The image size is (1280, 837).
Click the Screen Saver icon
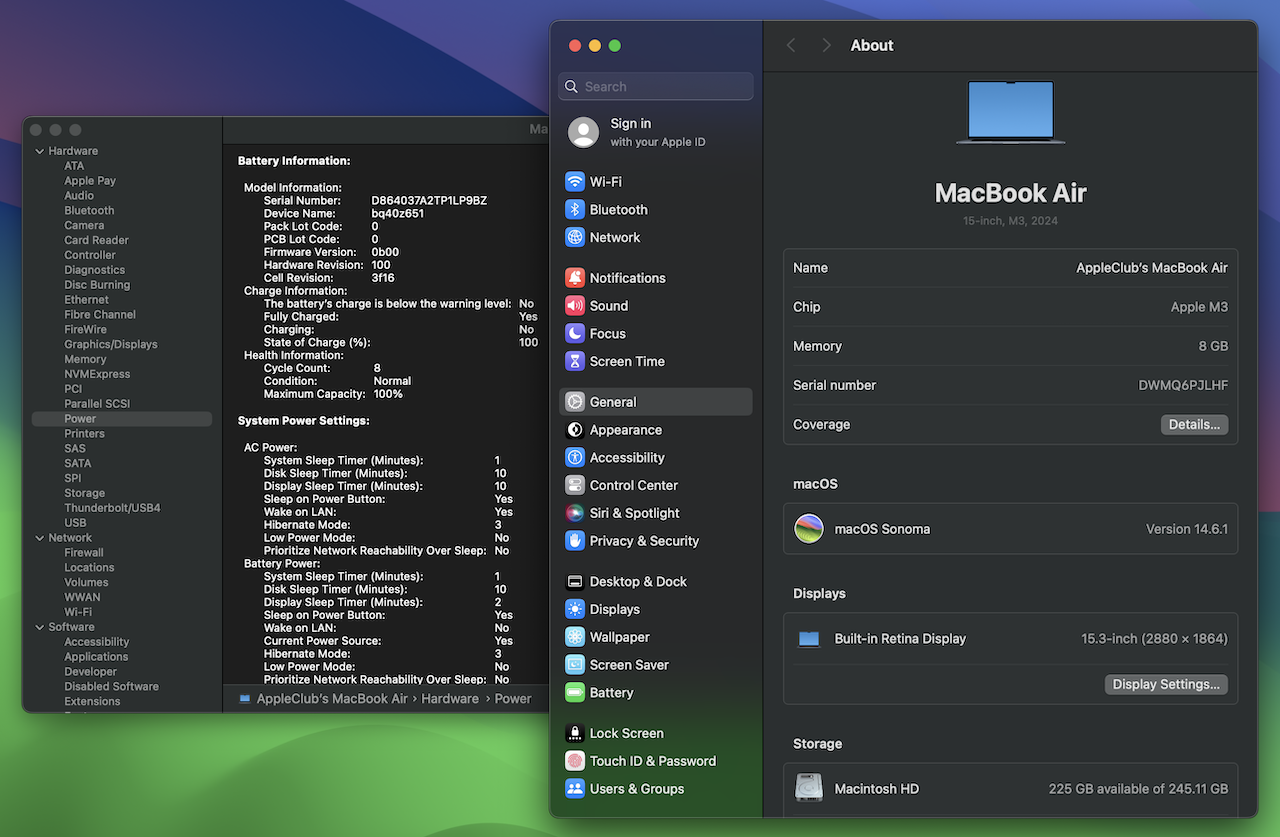(x=575, y=665)
